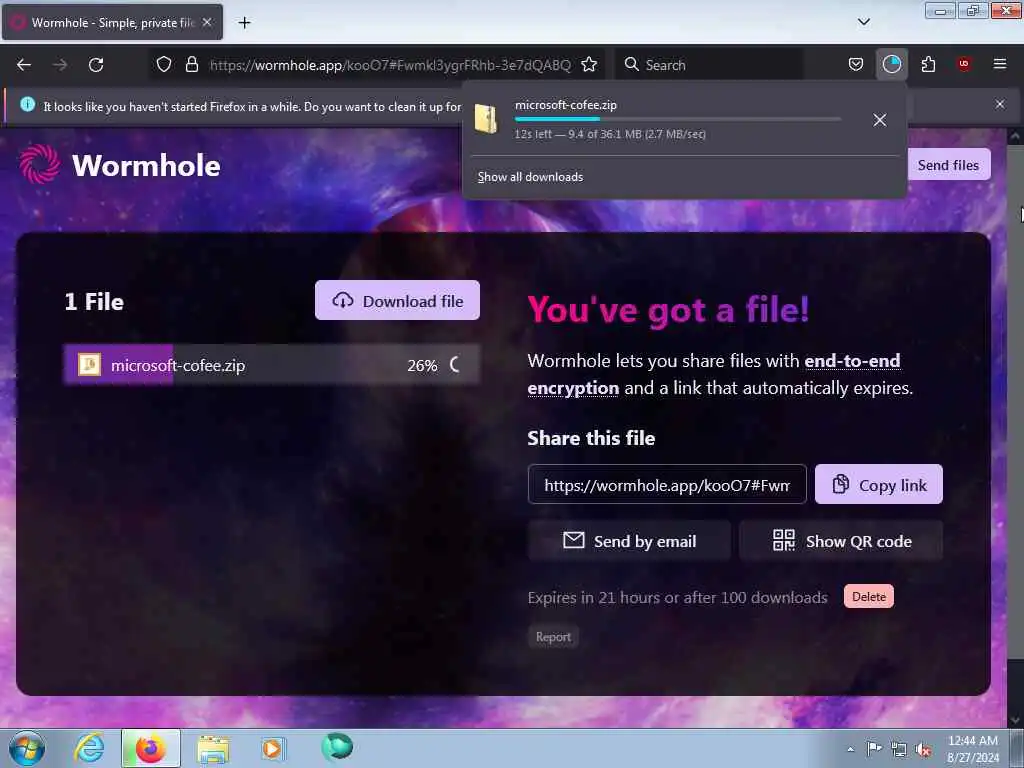Save page to Pocket
Image resolution: width=1024 pixels, height=768 pixels.
click(856, 64)
